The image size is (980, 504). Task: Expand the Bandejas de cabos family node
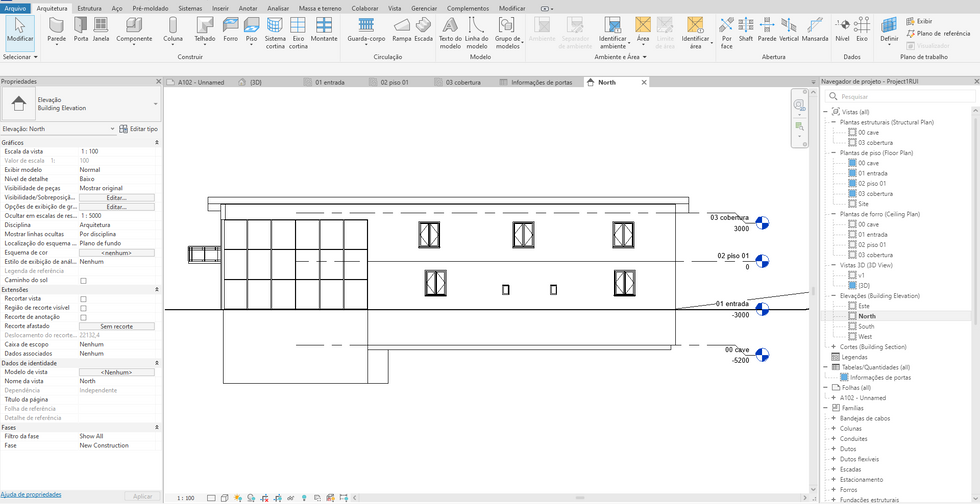(x=833, y=418)
